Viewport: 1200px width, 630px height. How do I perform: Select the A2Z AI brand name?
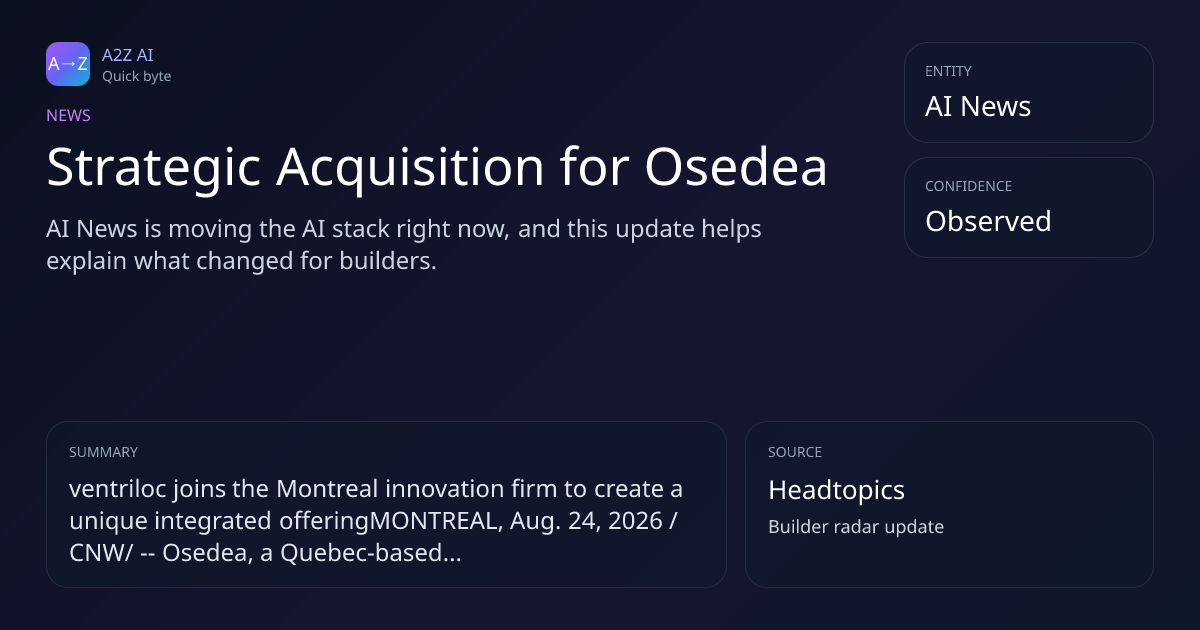127,55
